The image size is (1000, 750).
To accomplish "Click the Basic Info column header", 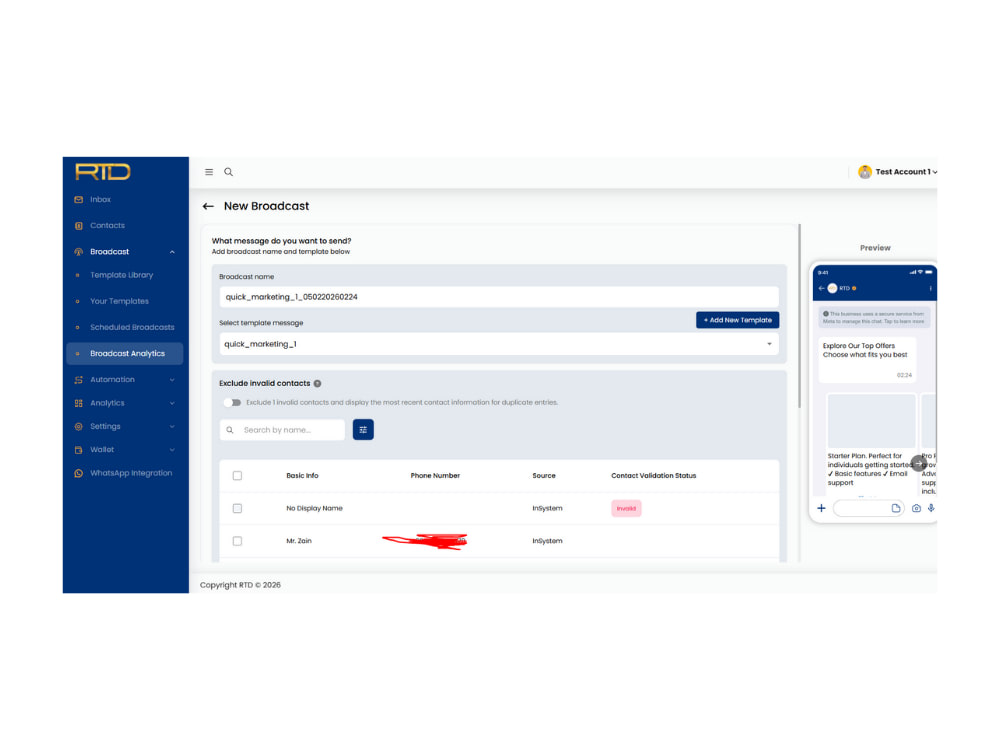I will [x=302, y=476].
